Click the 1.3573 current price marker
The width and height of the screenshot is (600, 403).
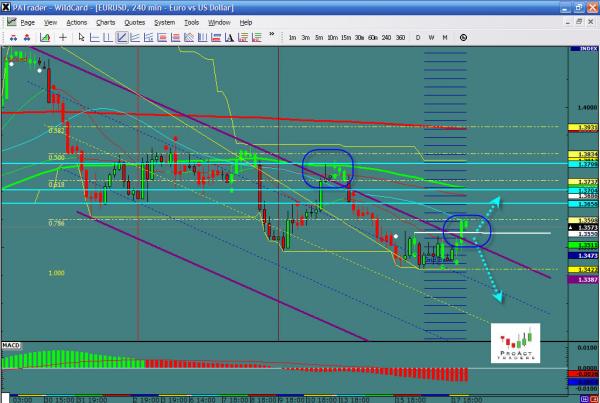click(584, 227)
